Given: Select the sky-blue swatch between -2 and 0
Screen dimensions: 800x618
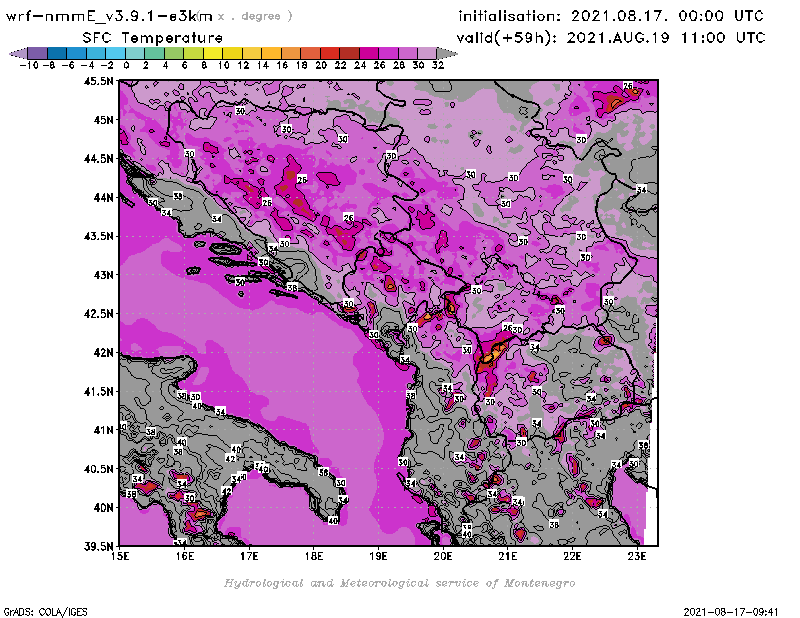Looking at the screenshot, I should pos(115,53).
